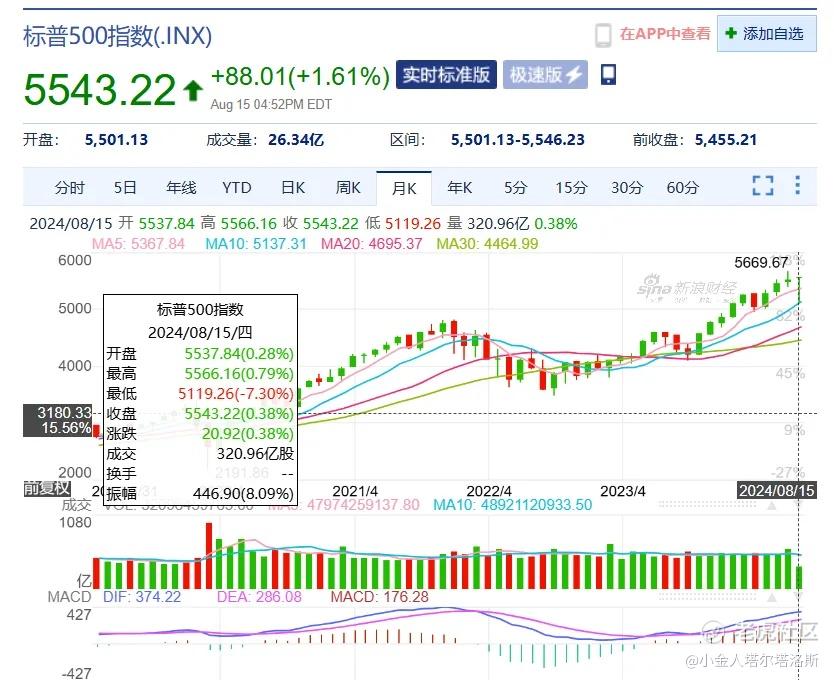Switch to the 日K tab
Viewport: 834px width, 680px height.
click(x=293, y=188)
